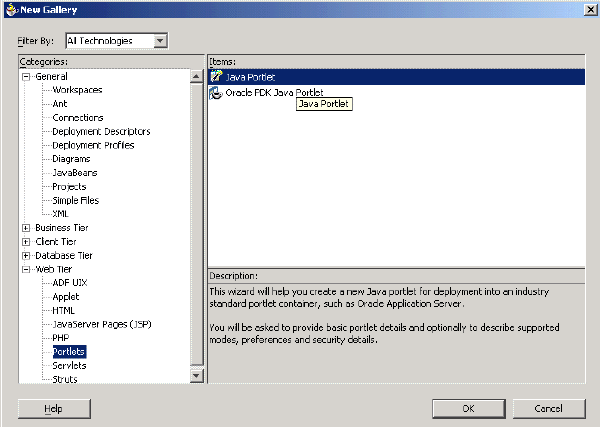Click the Java Portlet item text

click(250, 77)
